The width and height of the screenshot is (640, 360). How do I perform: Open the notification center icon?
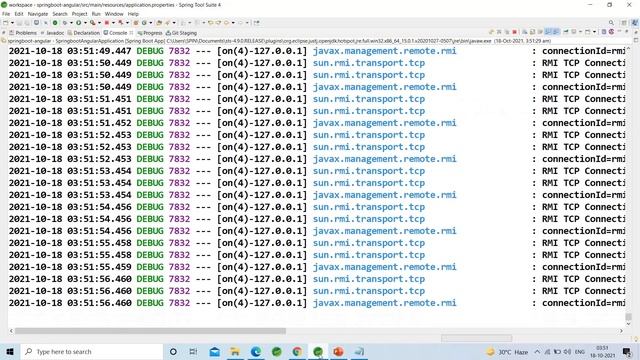coord(627,352)
